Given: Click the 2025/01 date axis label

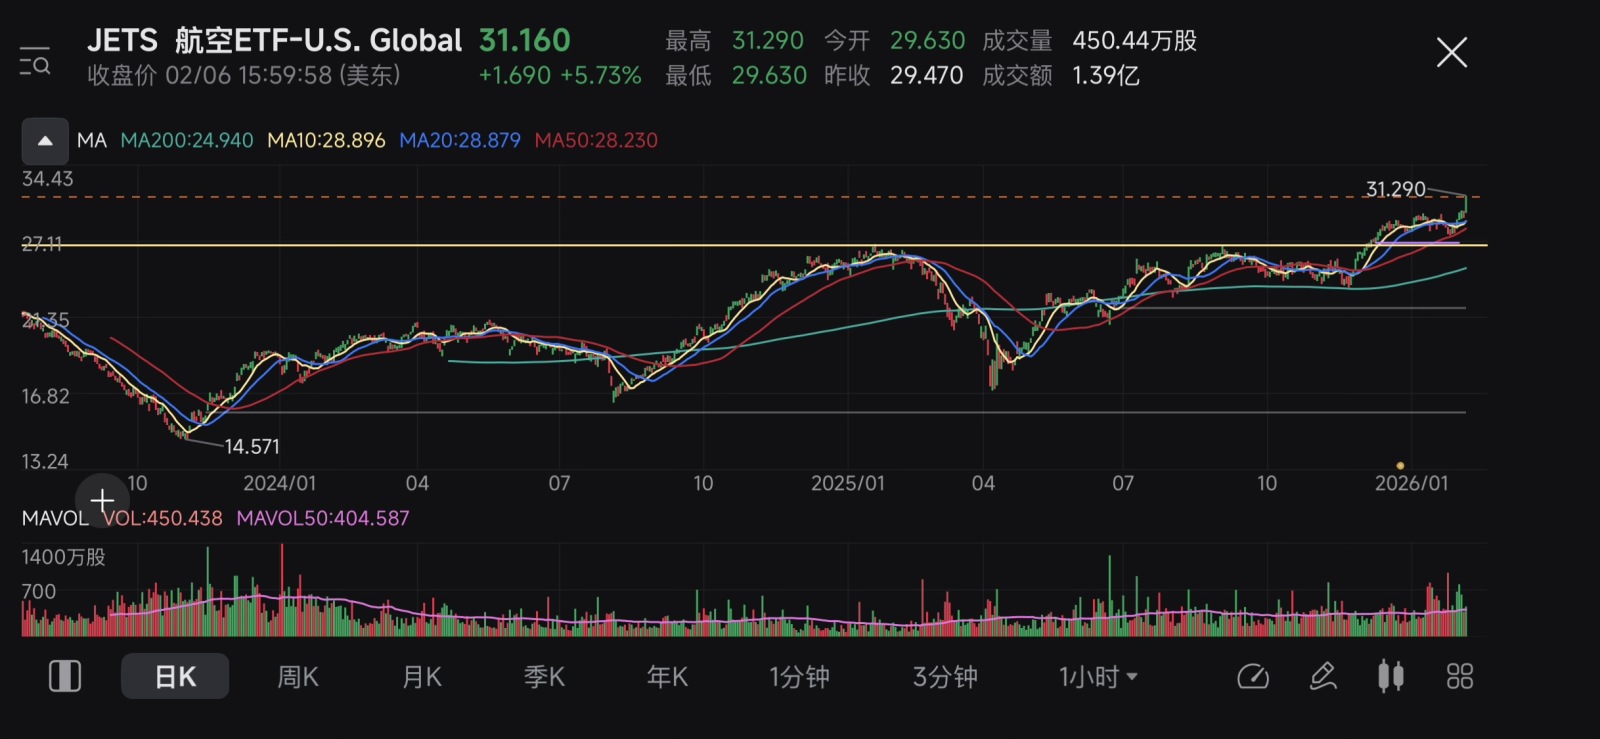Looking at the screenshot, I should (x=848, y=483).
